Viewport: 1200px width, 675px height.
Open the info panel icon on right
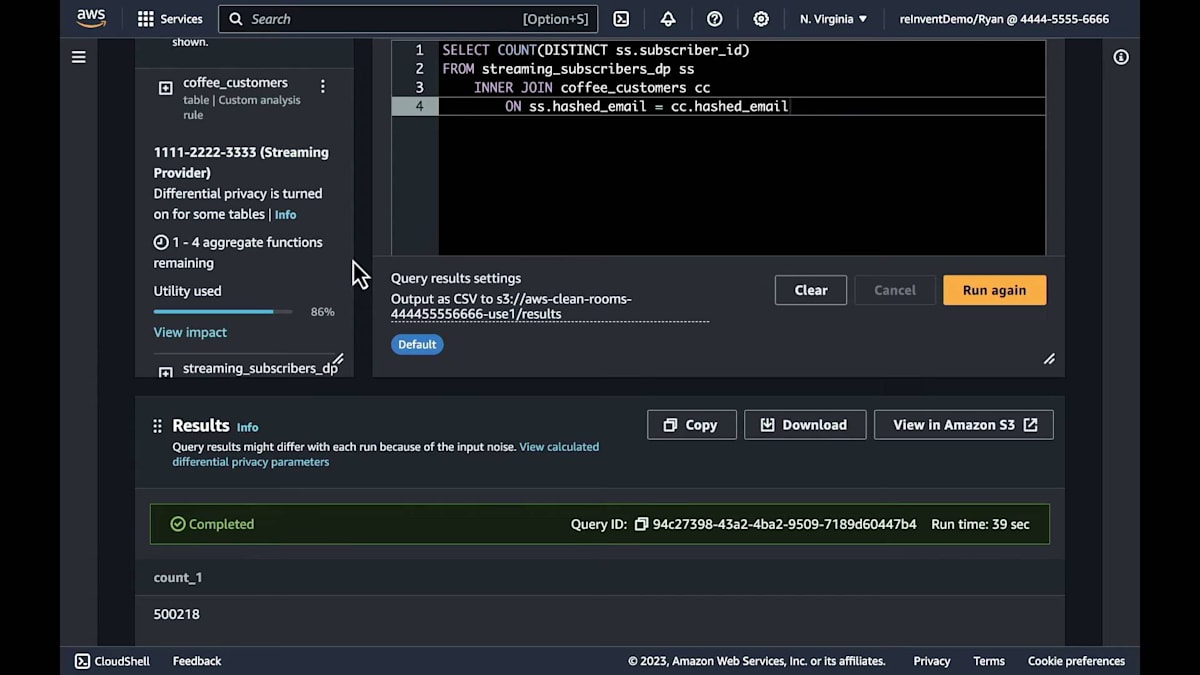(1121, 57)
